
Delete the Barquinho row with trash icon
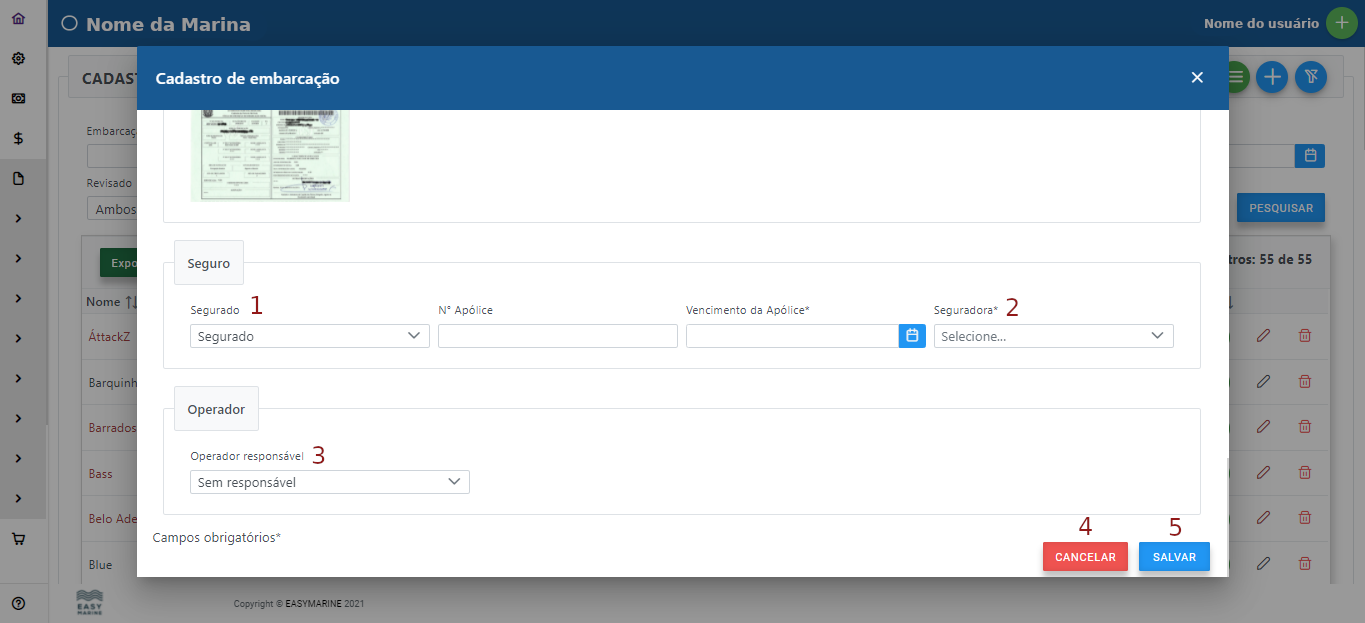pyautogui.click(x=1304, y=381)
